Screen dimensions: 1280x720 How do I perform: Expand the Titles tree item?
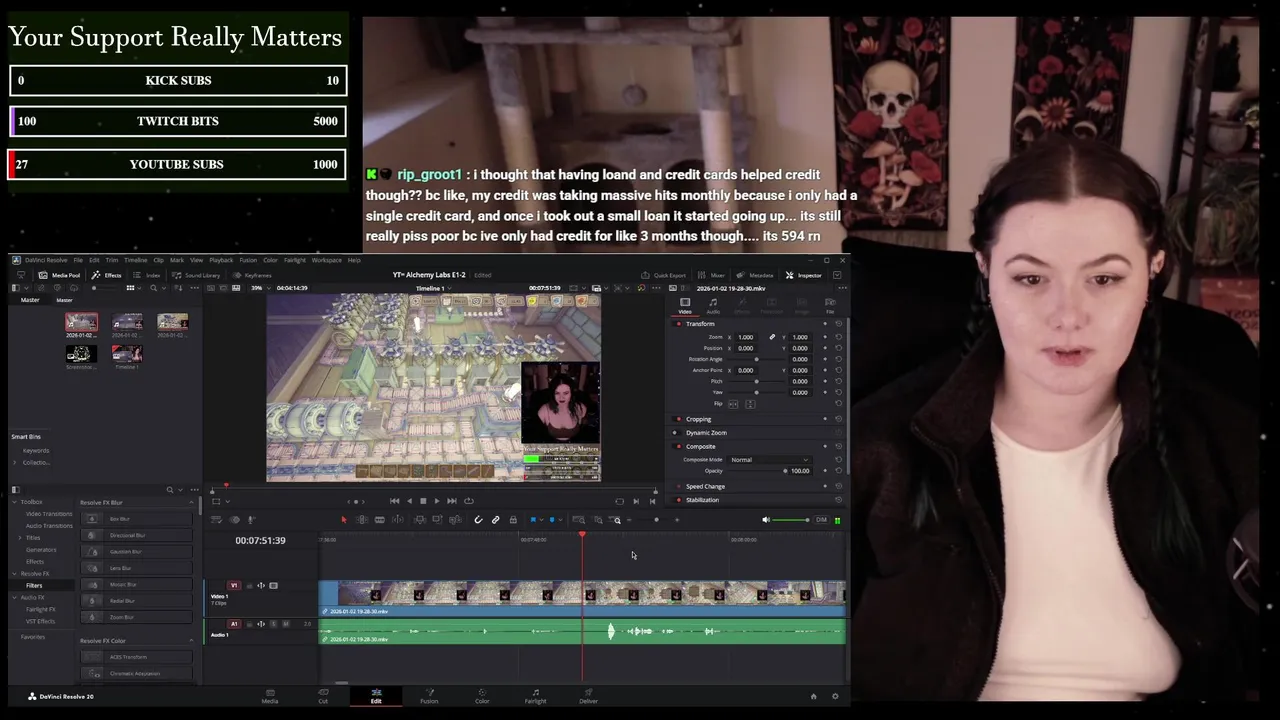20,538
